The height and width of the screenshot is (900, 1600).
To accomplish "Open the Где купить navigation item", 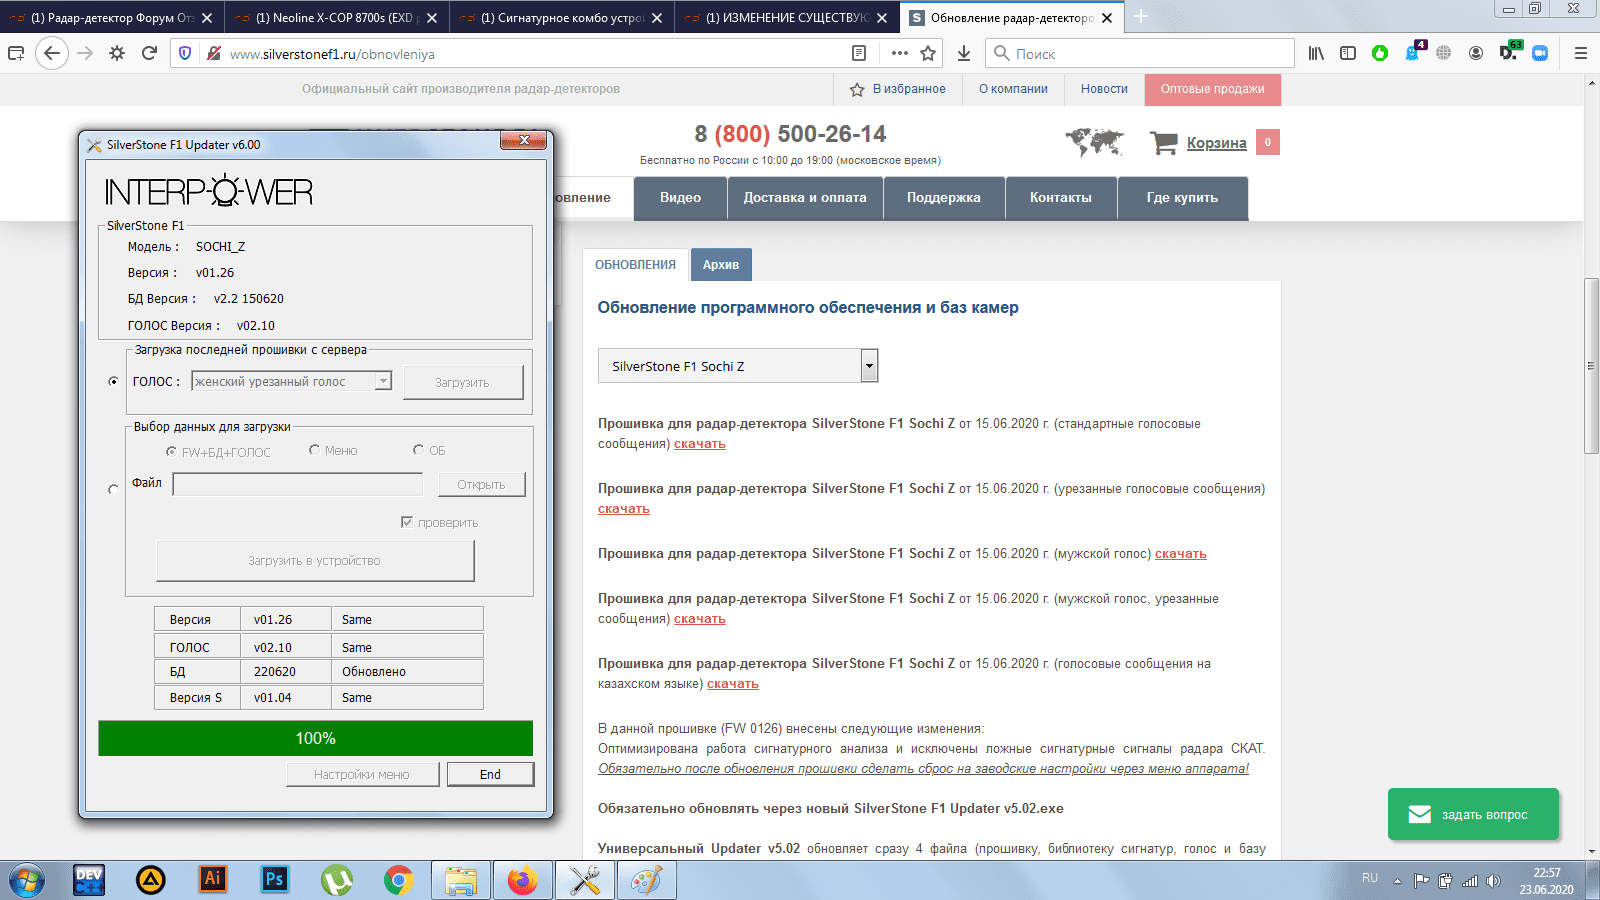I will pos(1182,198).
